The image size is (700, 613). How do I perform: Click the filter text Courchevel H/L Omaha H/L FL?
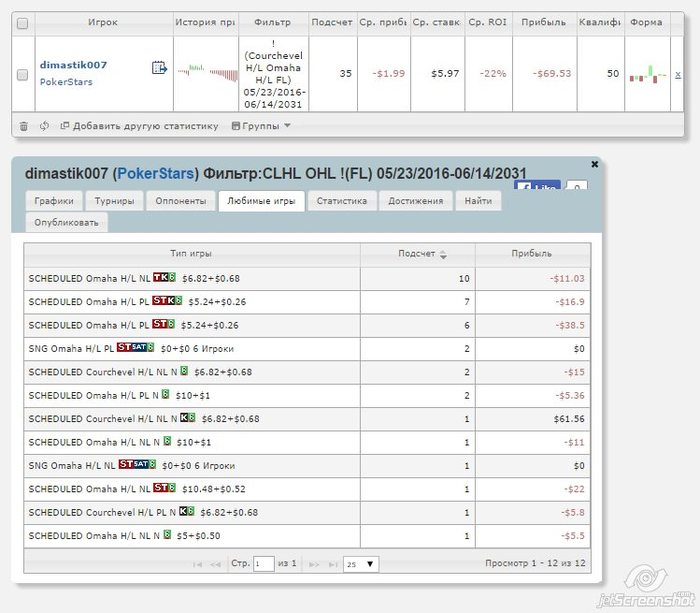(274, 68)
